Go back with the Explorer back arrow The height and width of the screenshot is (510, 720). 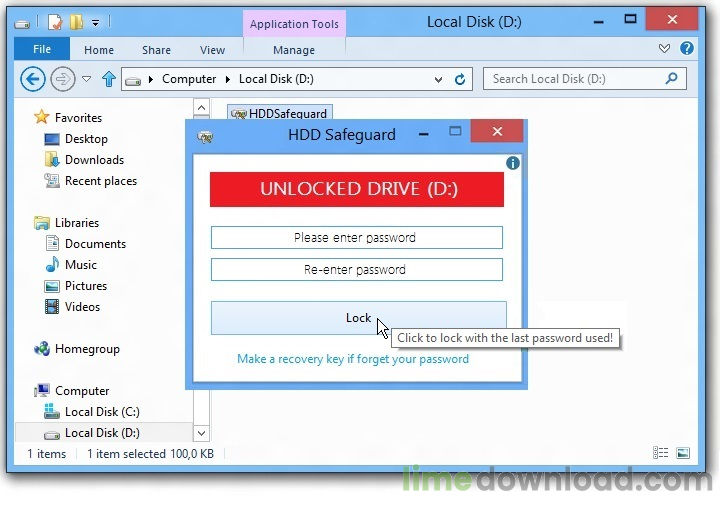point(33,79)
